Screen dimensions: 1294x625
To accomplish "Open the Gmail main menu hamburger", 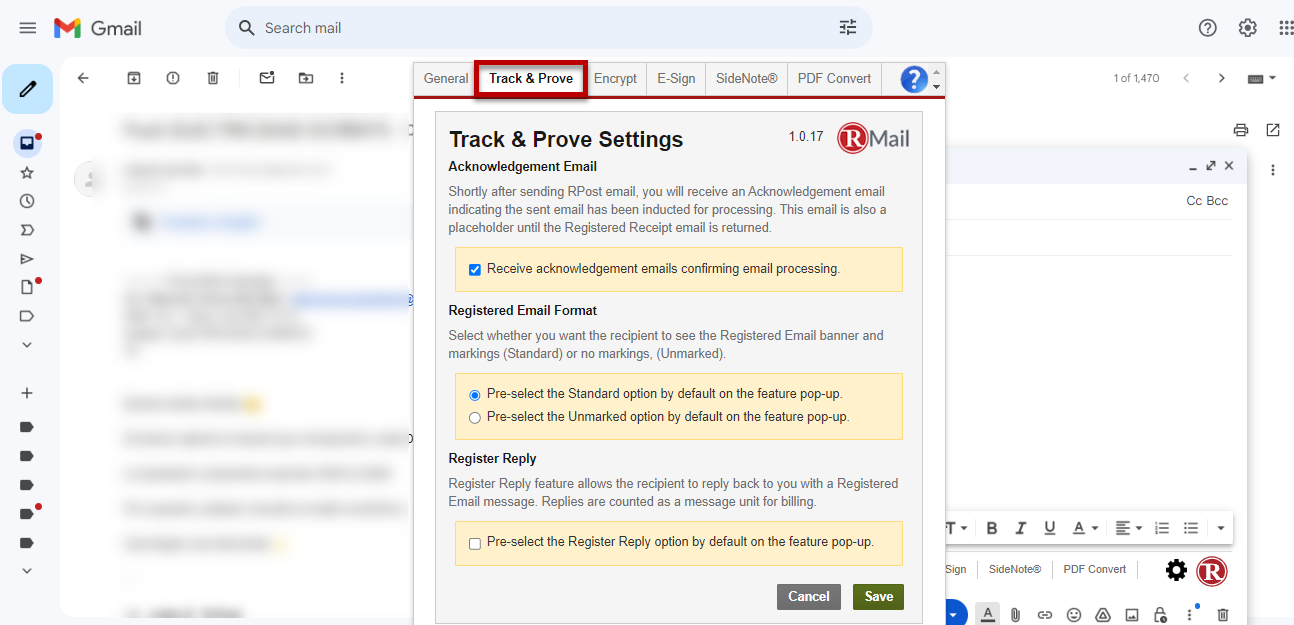I will (28, 28).
